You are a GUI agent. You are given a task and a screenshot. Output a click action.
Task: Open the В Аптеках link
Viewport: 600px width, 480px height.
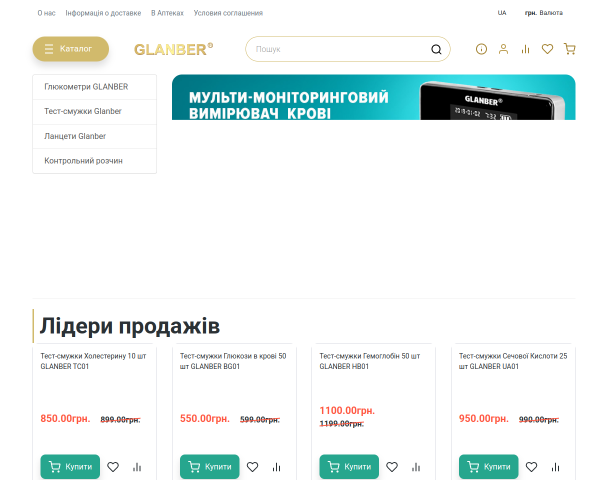167,13
